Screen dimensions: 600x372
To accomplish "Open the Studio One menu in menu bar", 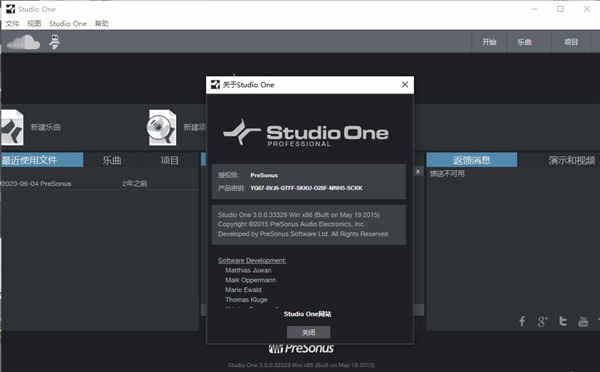I will tap(68, 24).
